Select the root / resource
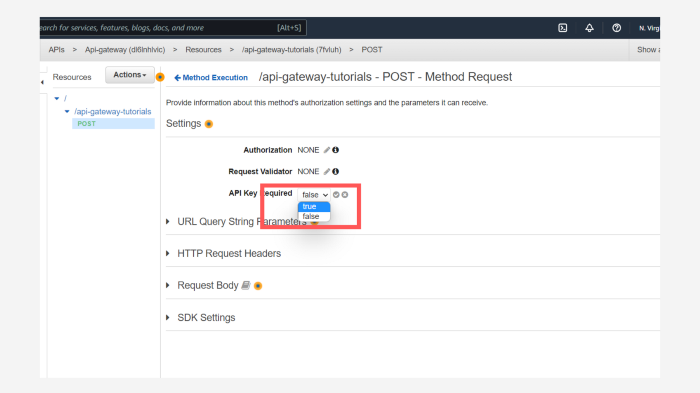 (x=65, y=98)
